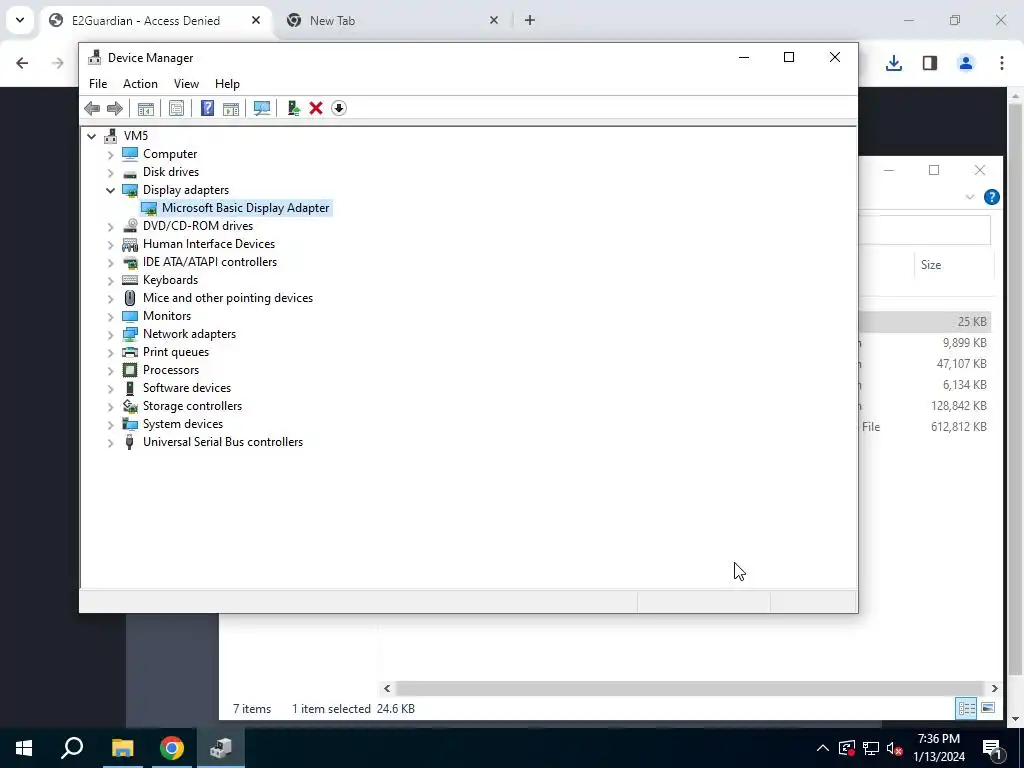Viewport: 1024px width, 768px height.
Task: Click Show/Hide Console Tree toolbar icon
Action: pyautogui.click(x=146, y=108)
